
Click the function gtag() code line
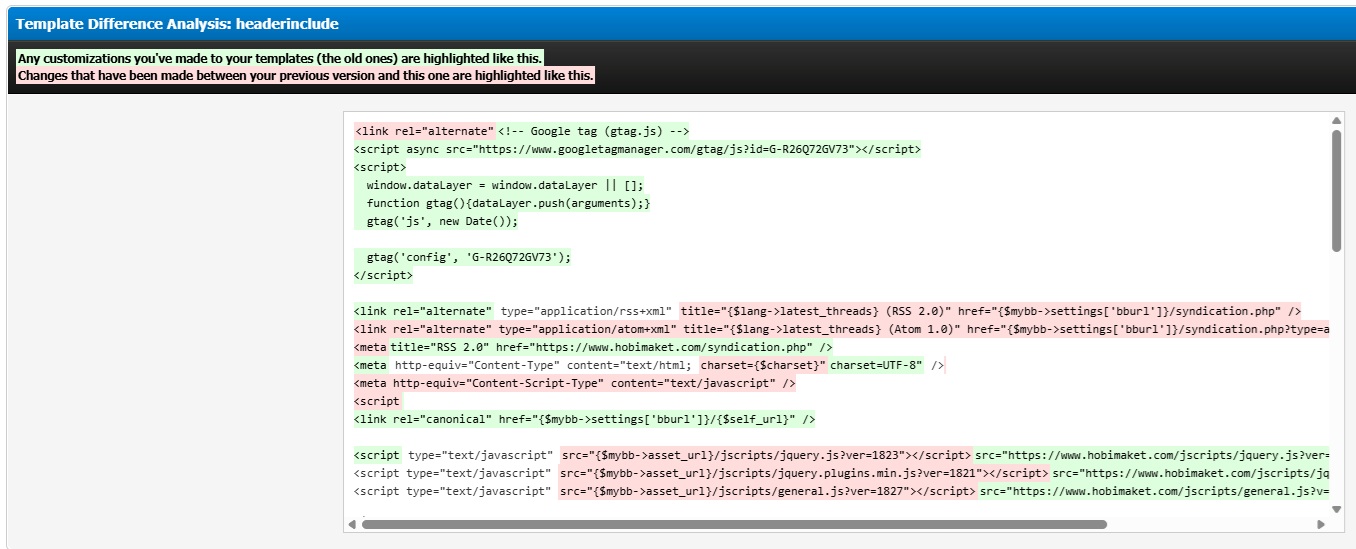click(508, 203)
